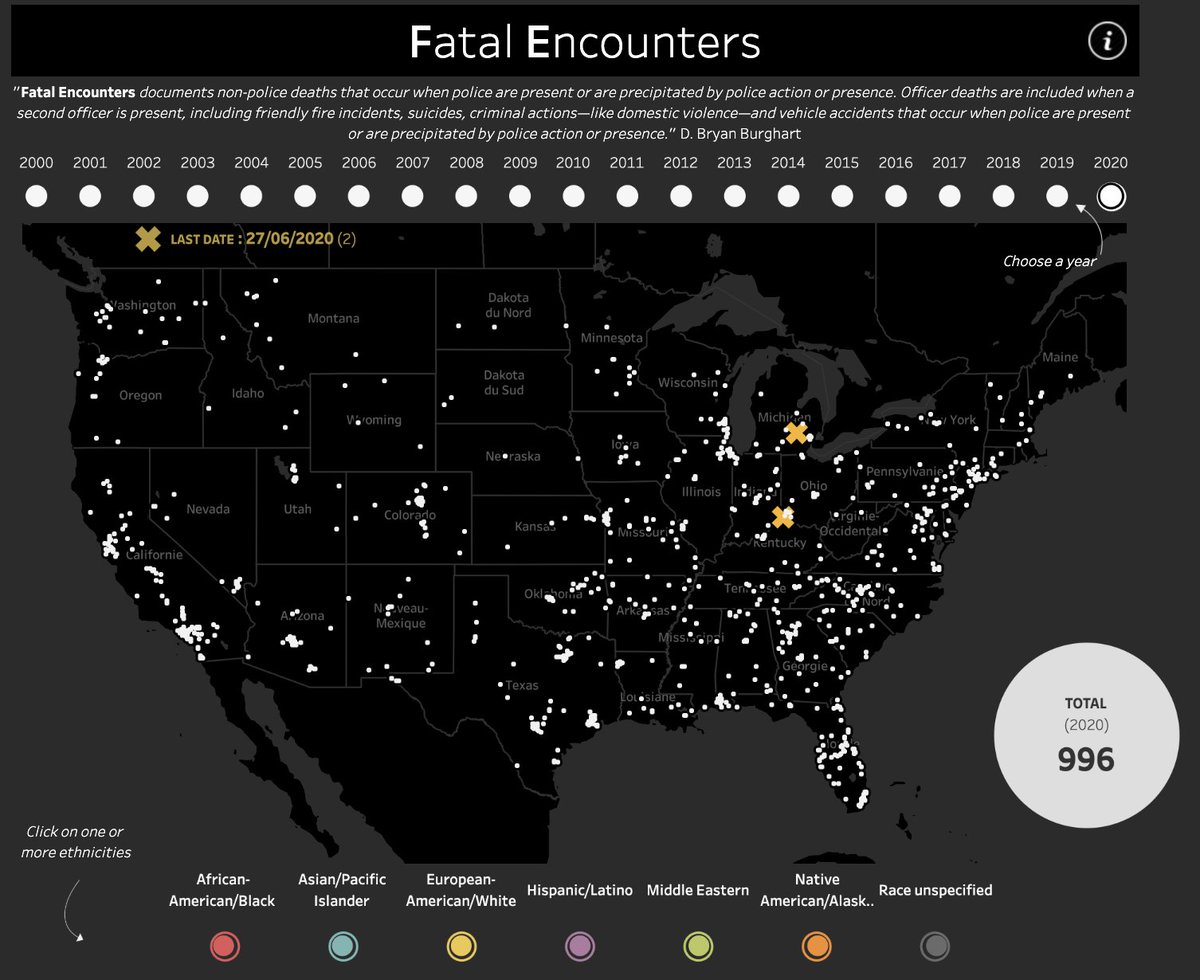Pick the 2015 year circle

(842, 196)
